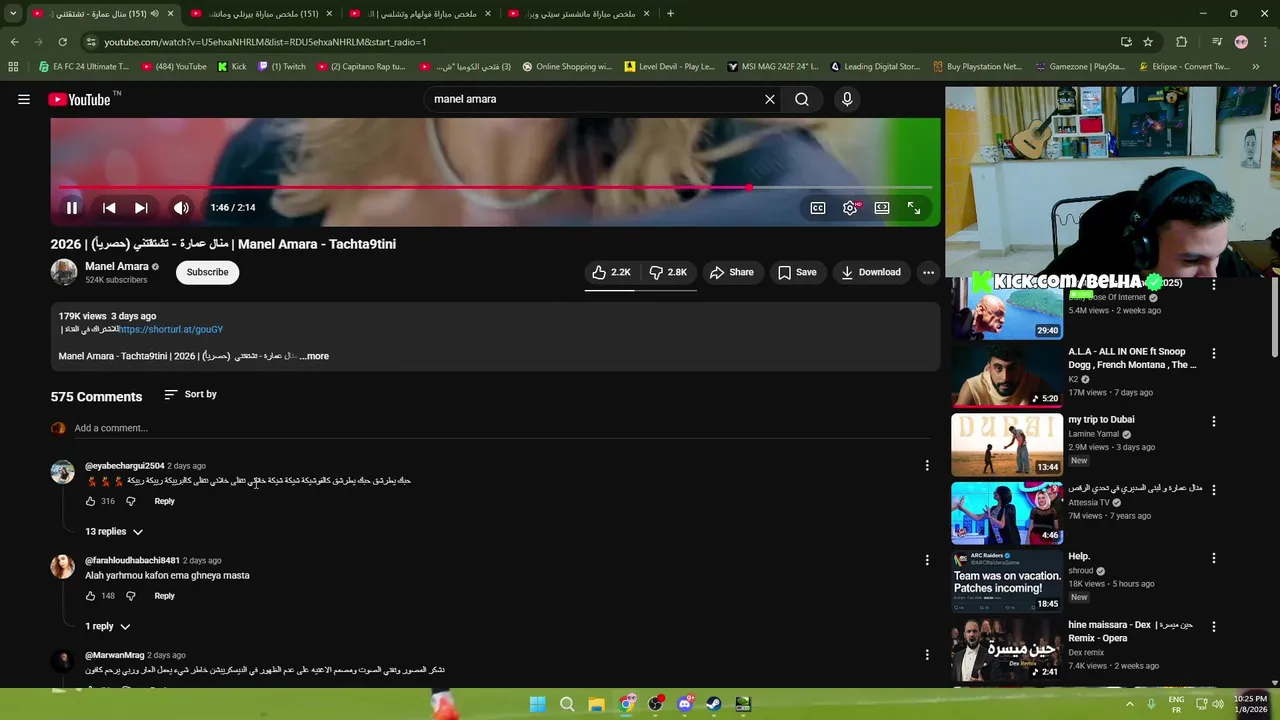Image resolution: width=1280 pixels, height=720 pixels.
Task: Open Steam from the taskbar
Action: point(713,704)
